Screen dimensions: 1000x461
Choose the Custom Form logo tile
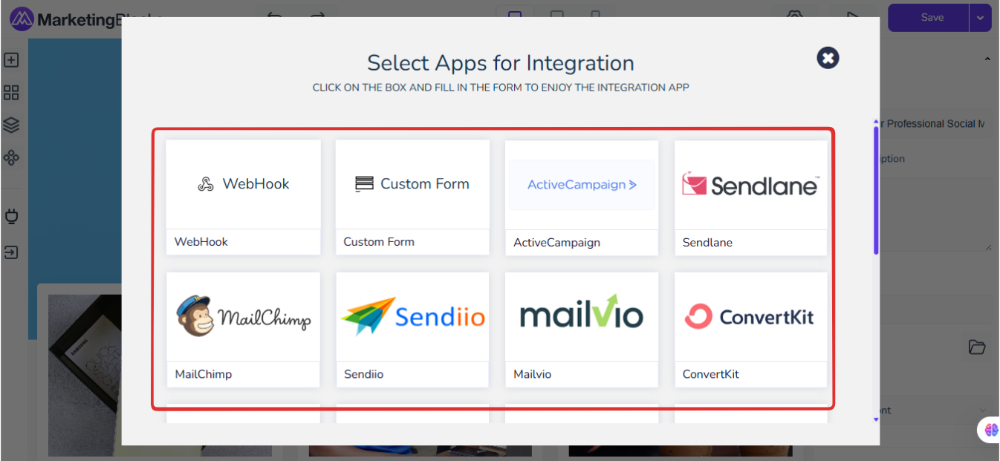[x=413, y=184]
